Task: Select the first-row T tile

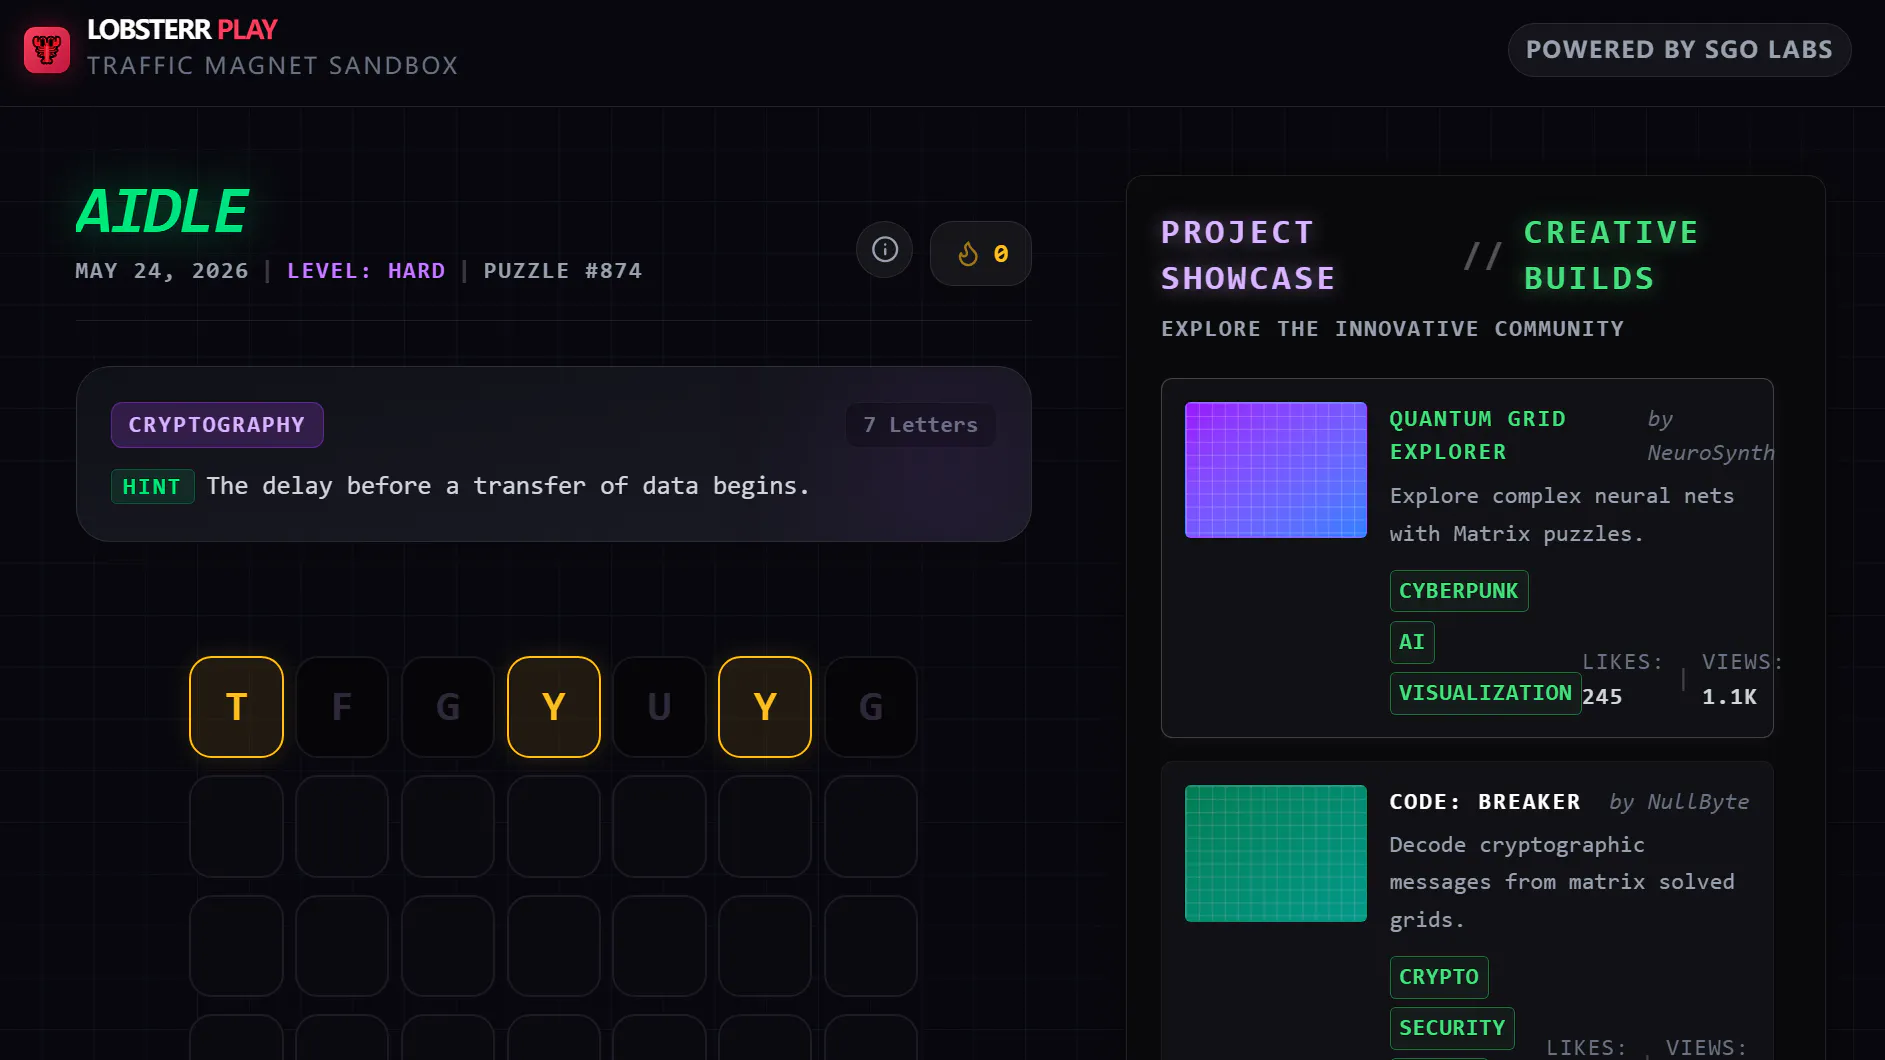Action: tap(236, 707)
